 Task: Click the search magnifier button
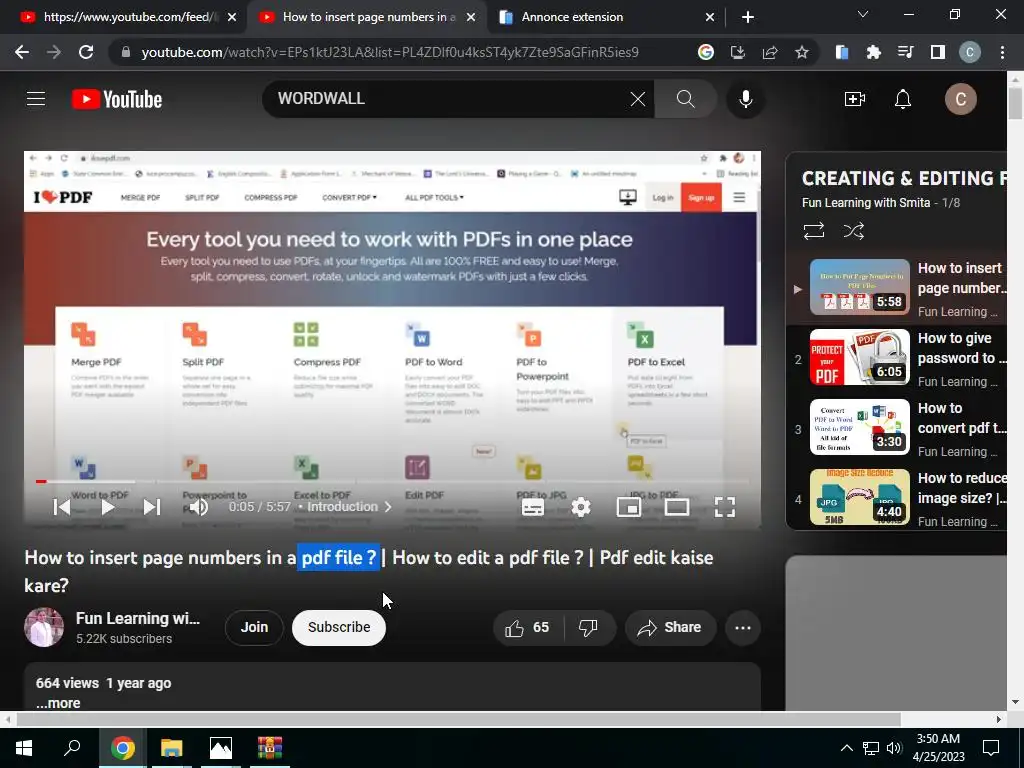point(685,99)
